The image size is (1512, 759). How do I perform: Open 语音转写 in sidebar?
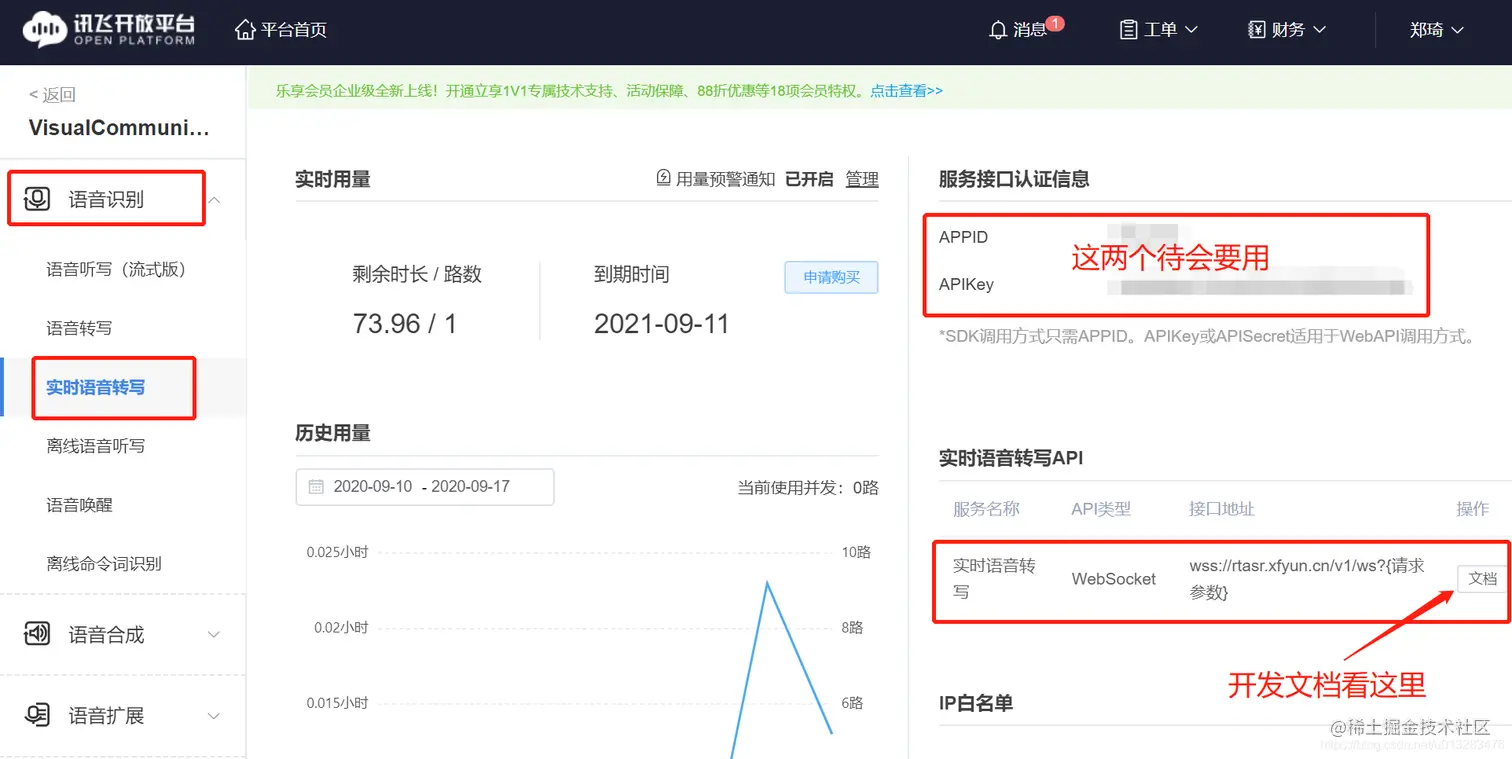[x=79, y=328]
